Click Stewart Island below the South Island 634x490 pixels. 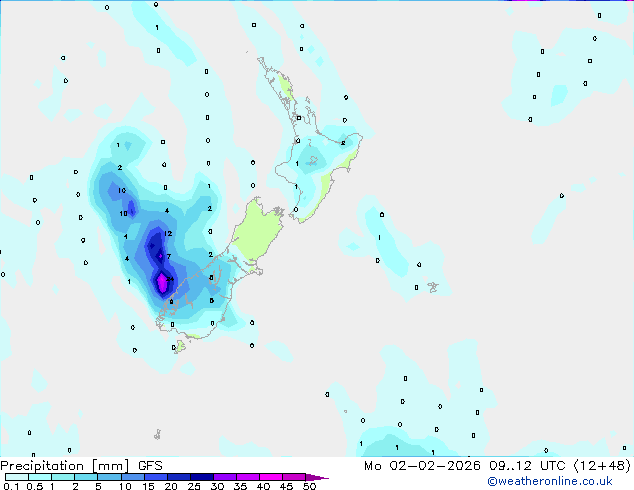click(x=180, y=346)
